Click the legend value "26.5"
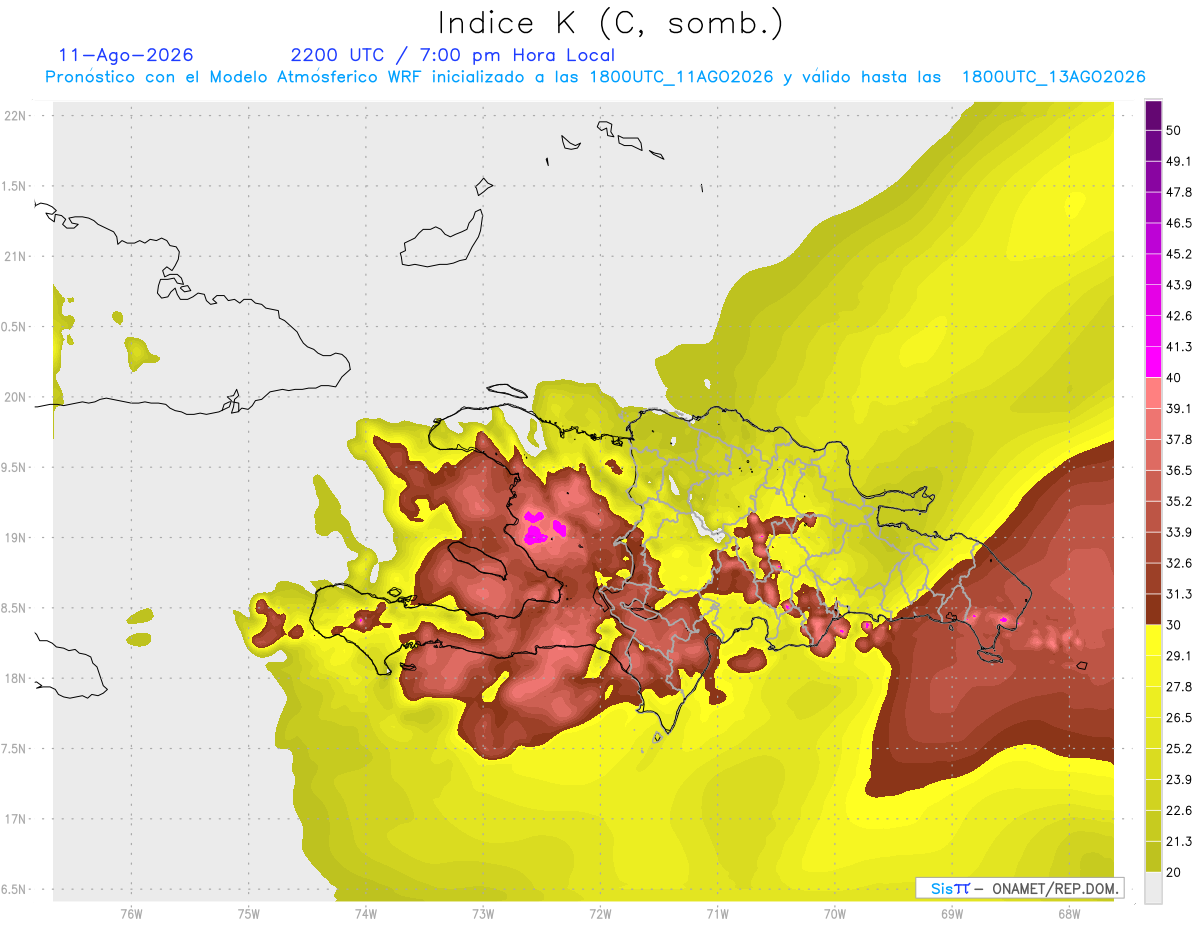Image resolution: width=1200 pixels, height=927 pixels. click(x=1178, y=718)
